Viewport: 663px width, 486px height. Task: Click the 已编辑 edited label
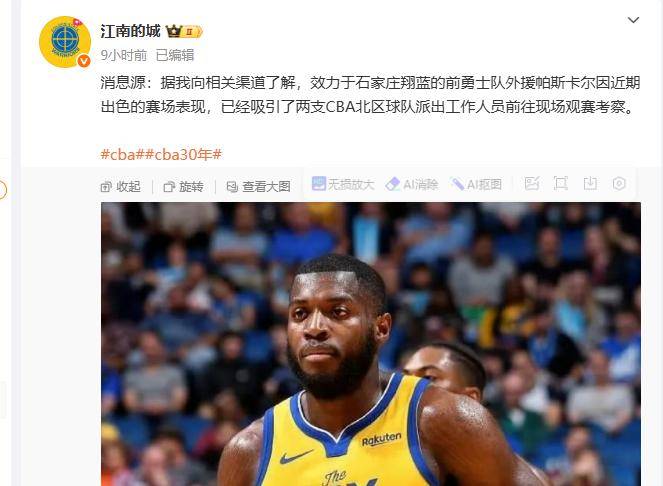coord(175,55)
